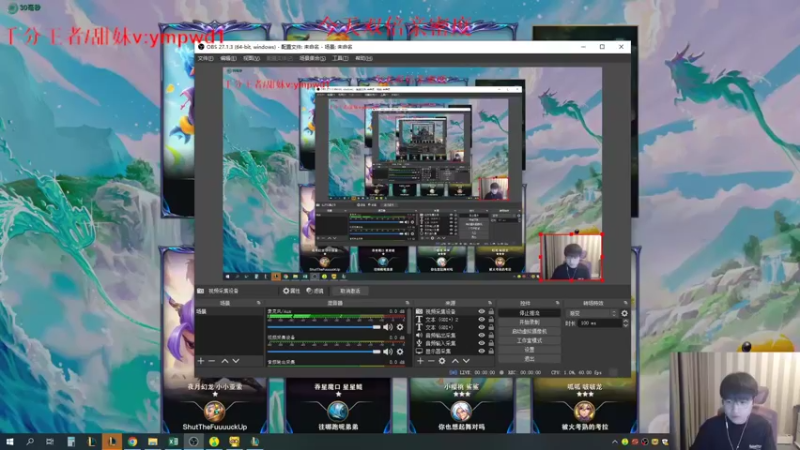
Task: Pop out the 转场特效 dock panel
Action: point(626,303)
